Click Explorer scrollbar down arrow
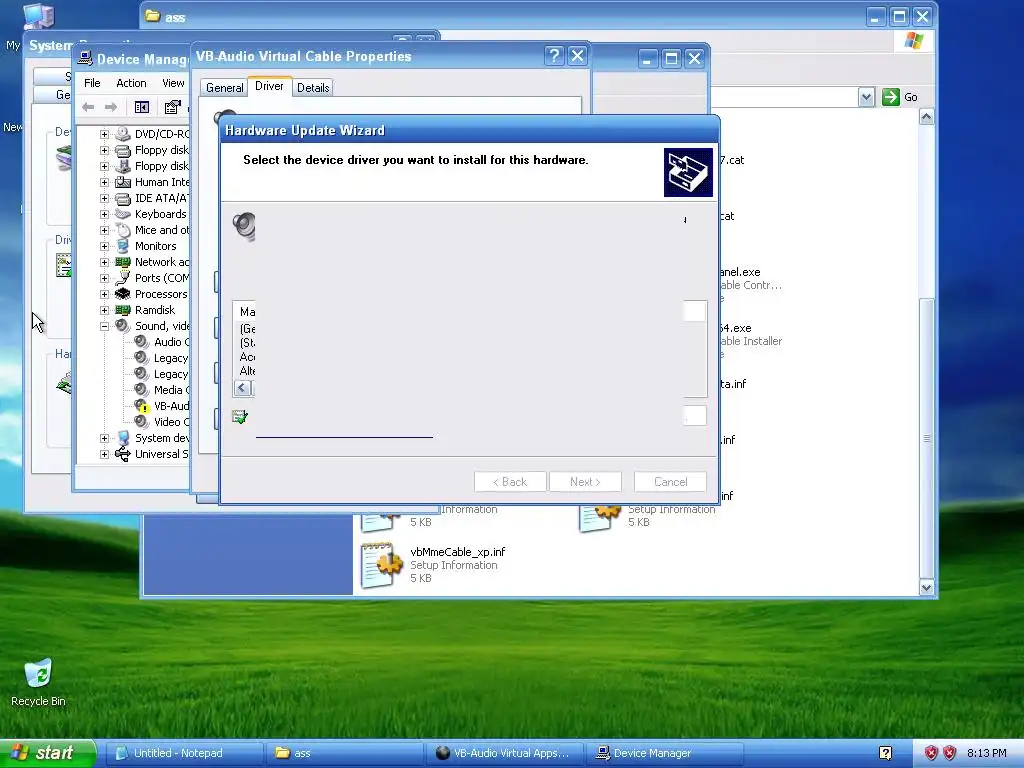Image resolution: width=1024 pixels, height=768 pixels. point(926,588)
